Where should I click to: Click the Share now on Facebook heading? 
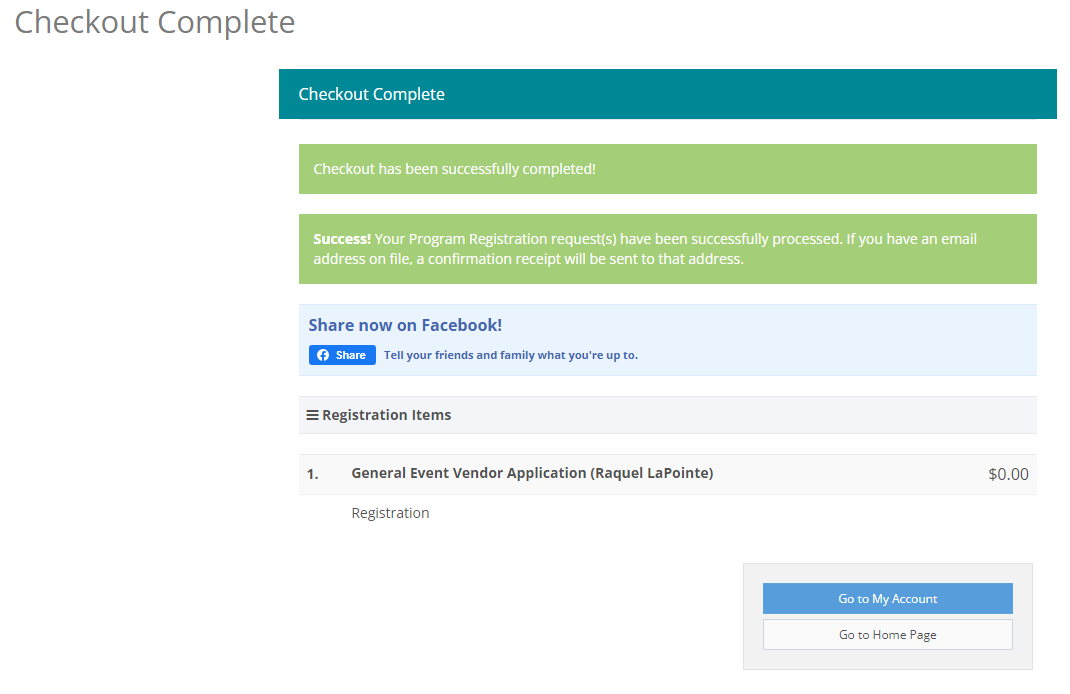405,325
